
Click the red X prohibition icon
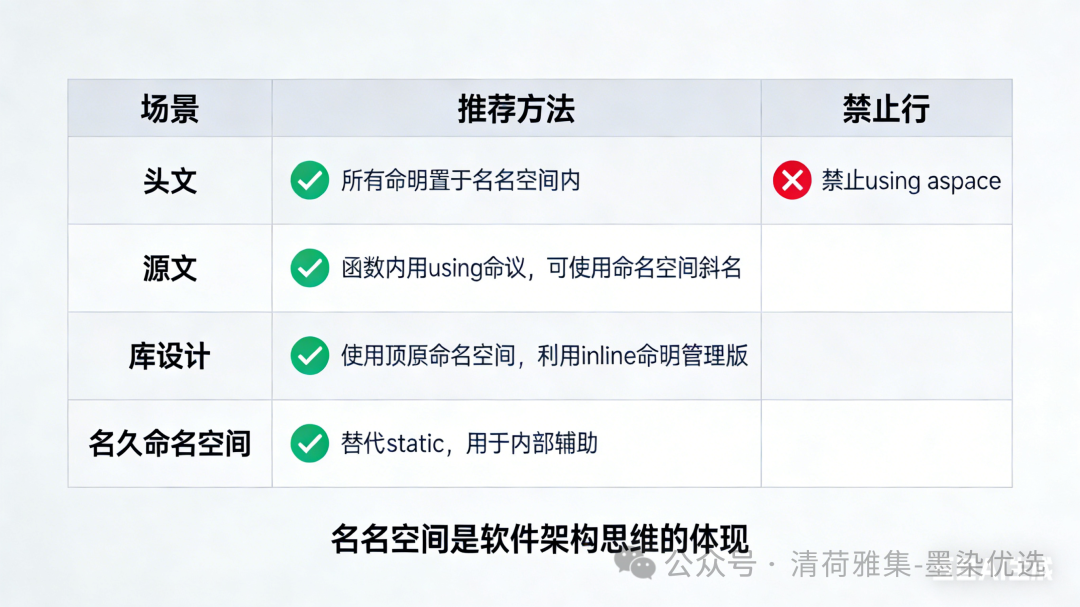coord(792,181)
